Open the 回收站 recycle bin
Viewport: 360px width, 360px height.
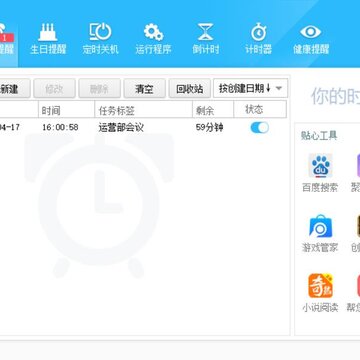189,88
